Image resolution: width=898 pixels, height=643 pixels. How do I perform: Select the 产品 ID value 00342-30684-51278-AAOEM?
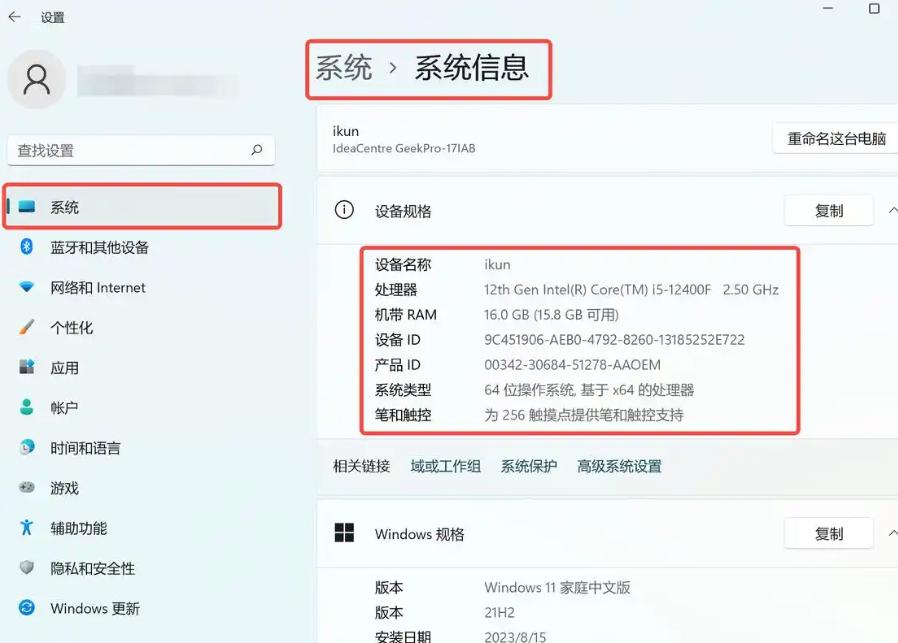point(572,365)
